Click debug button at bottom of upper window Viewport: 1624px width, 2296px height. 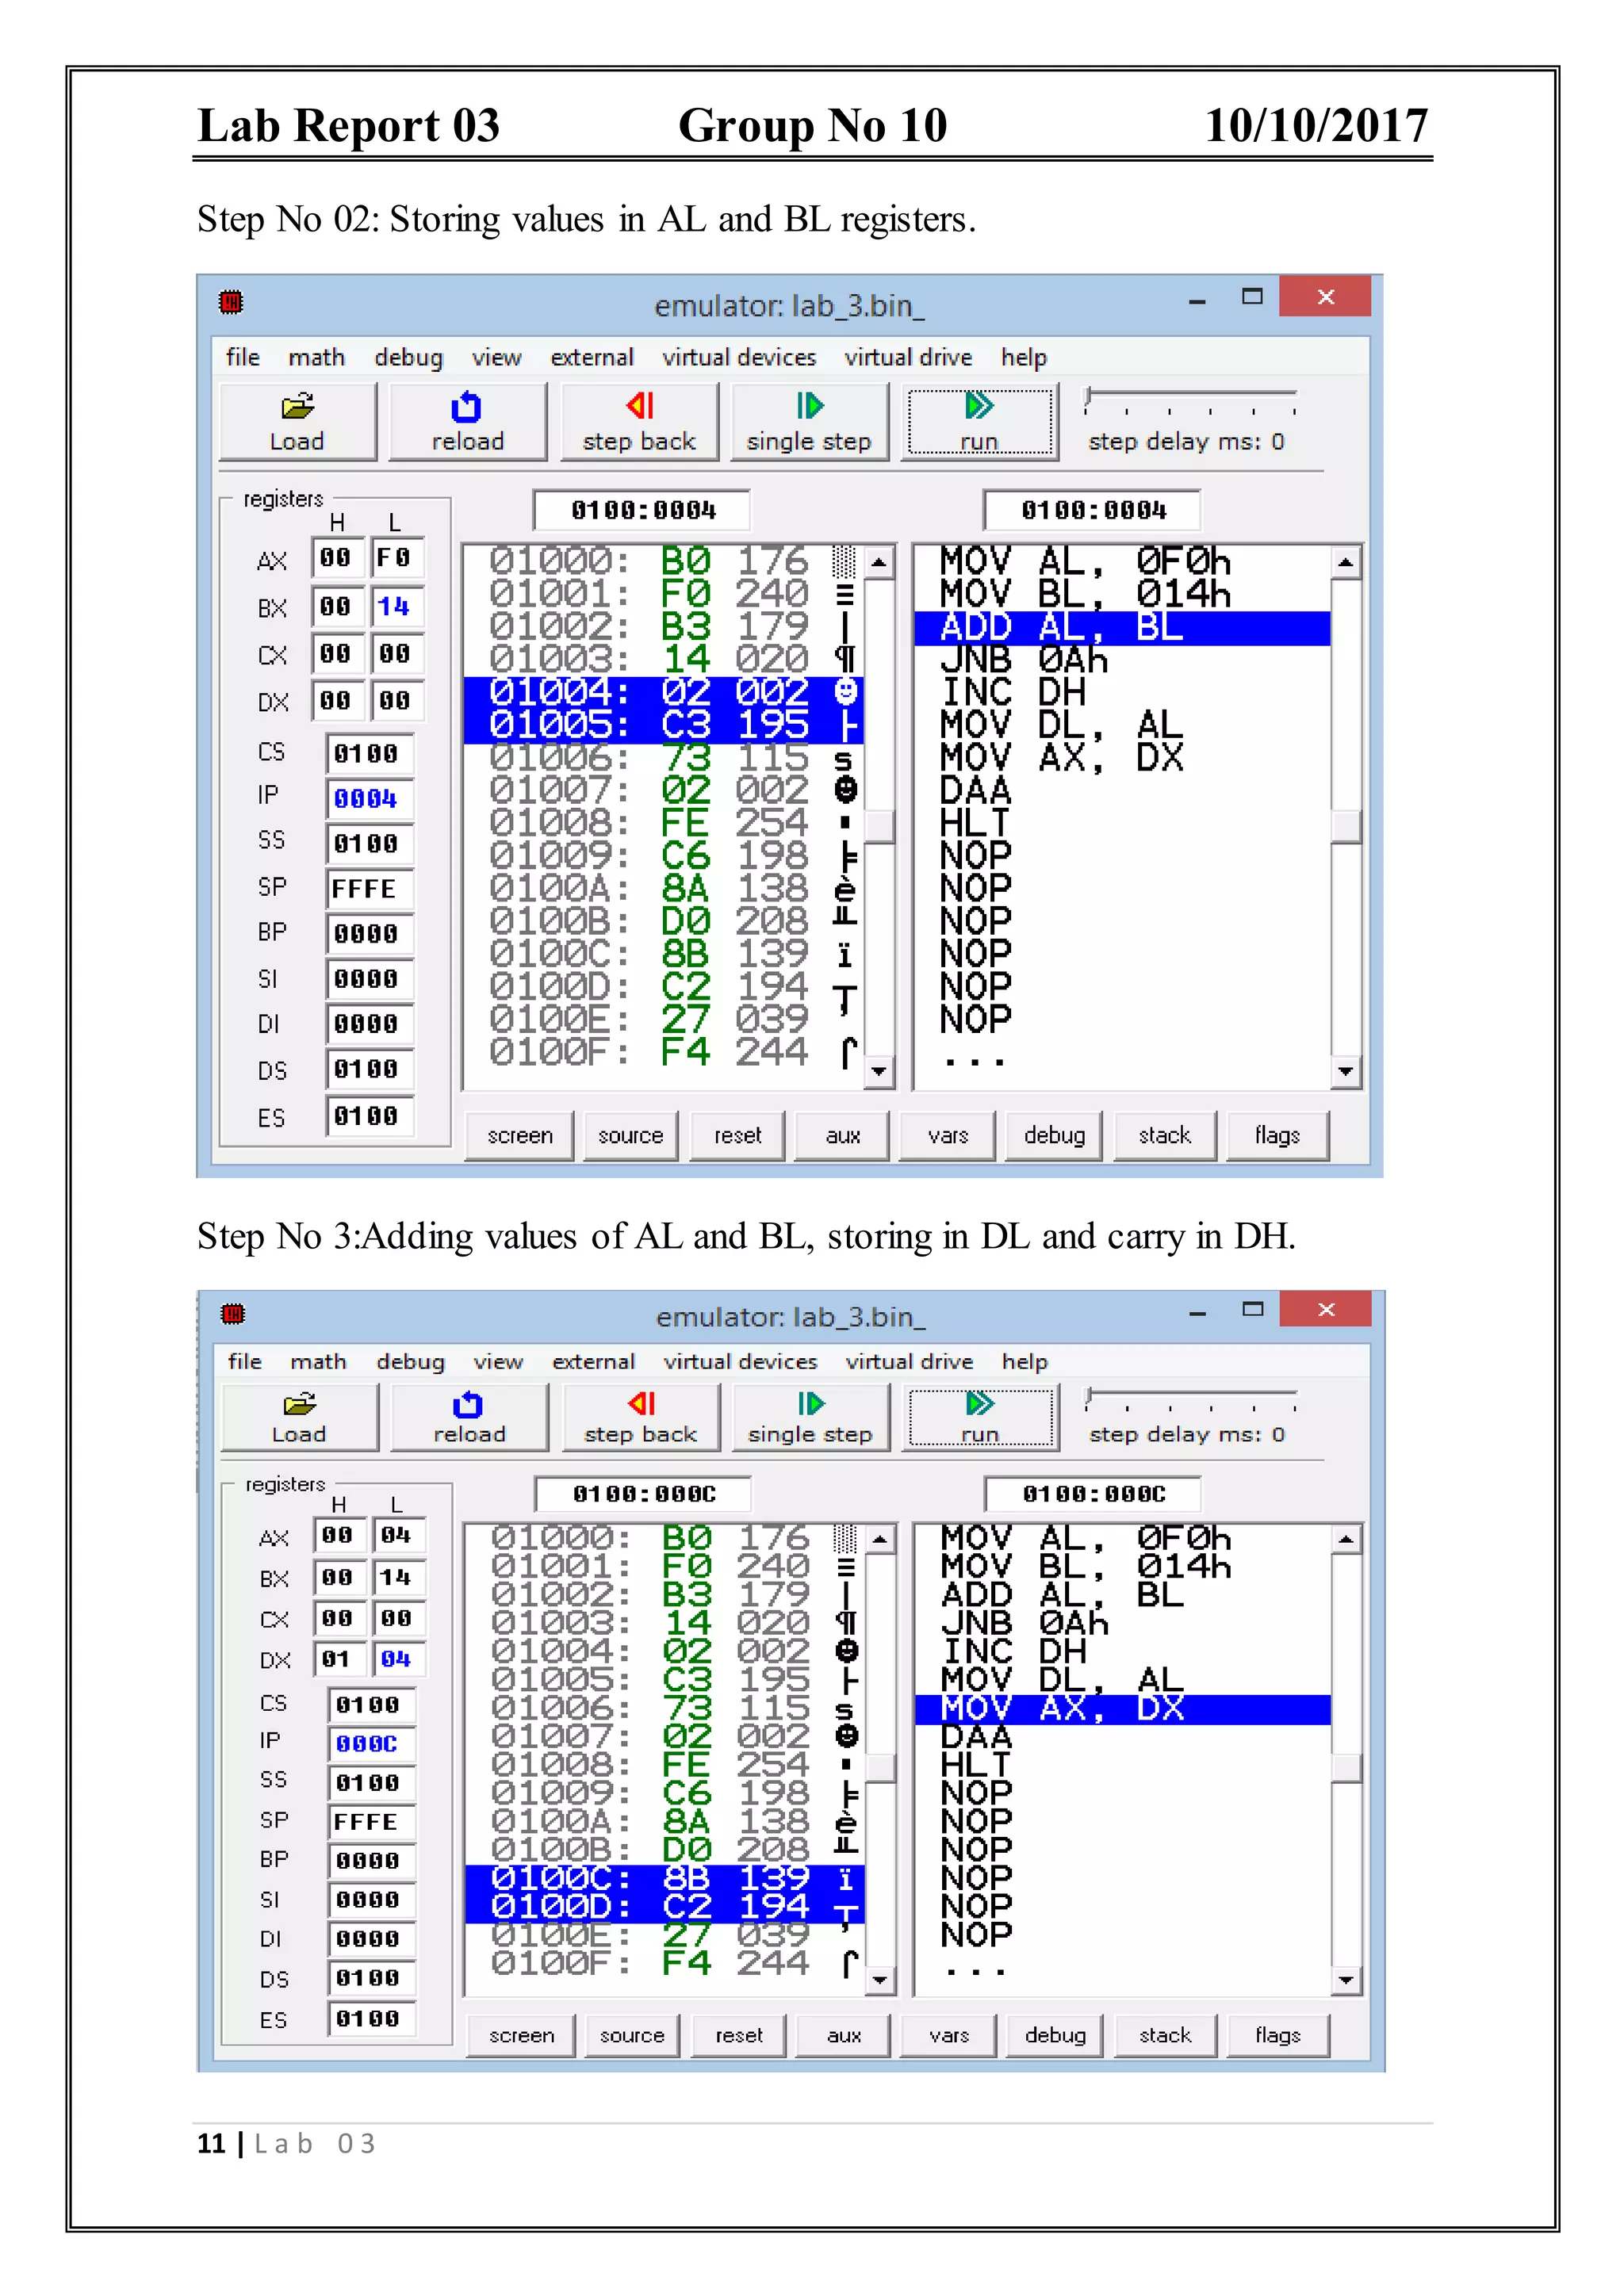click(1054, 1135)
